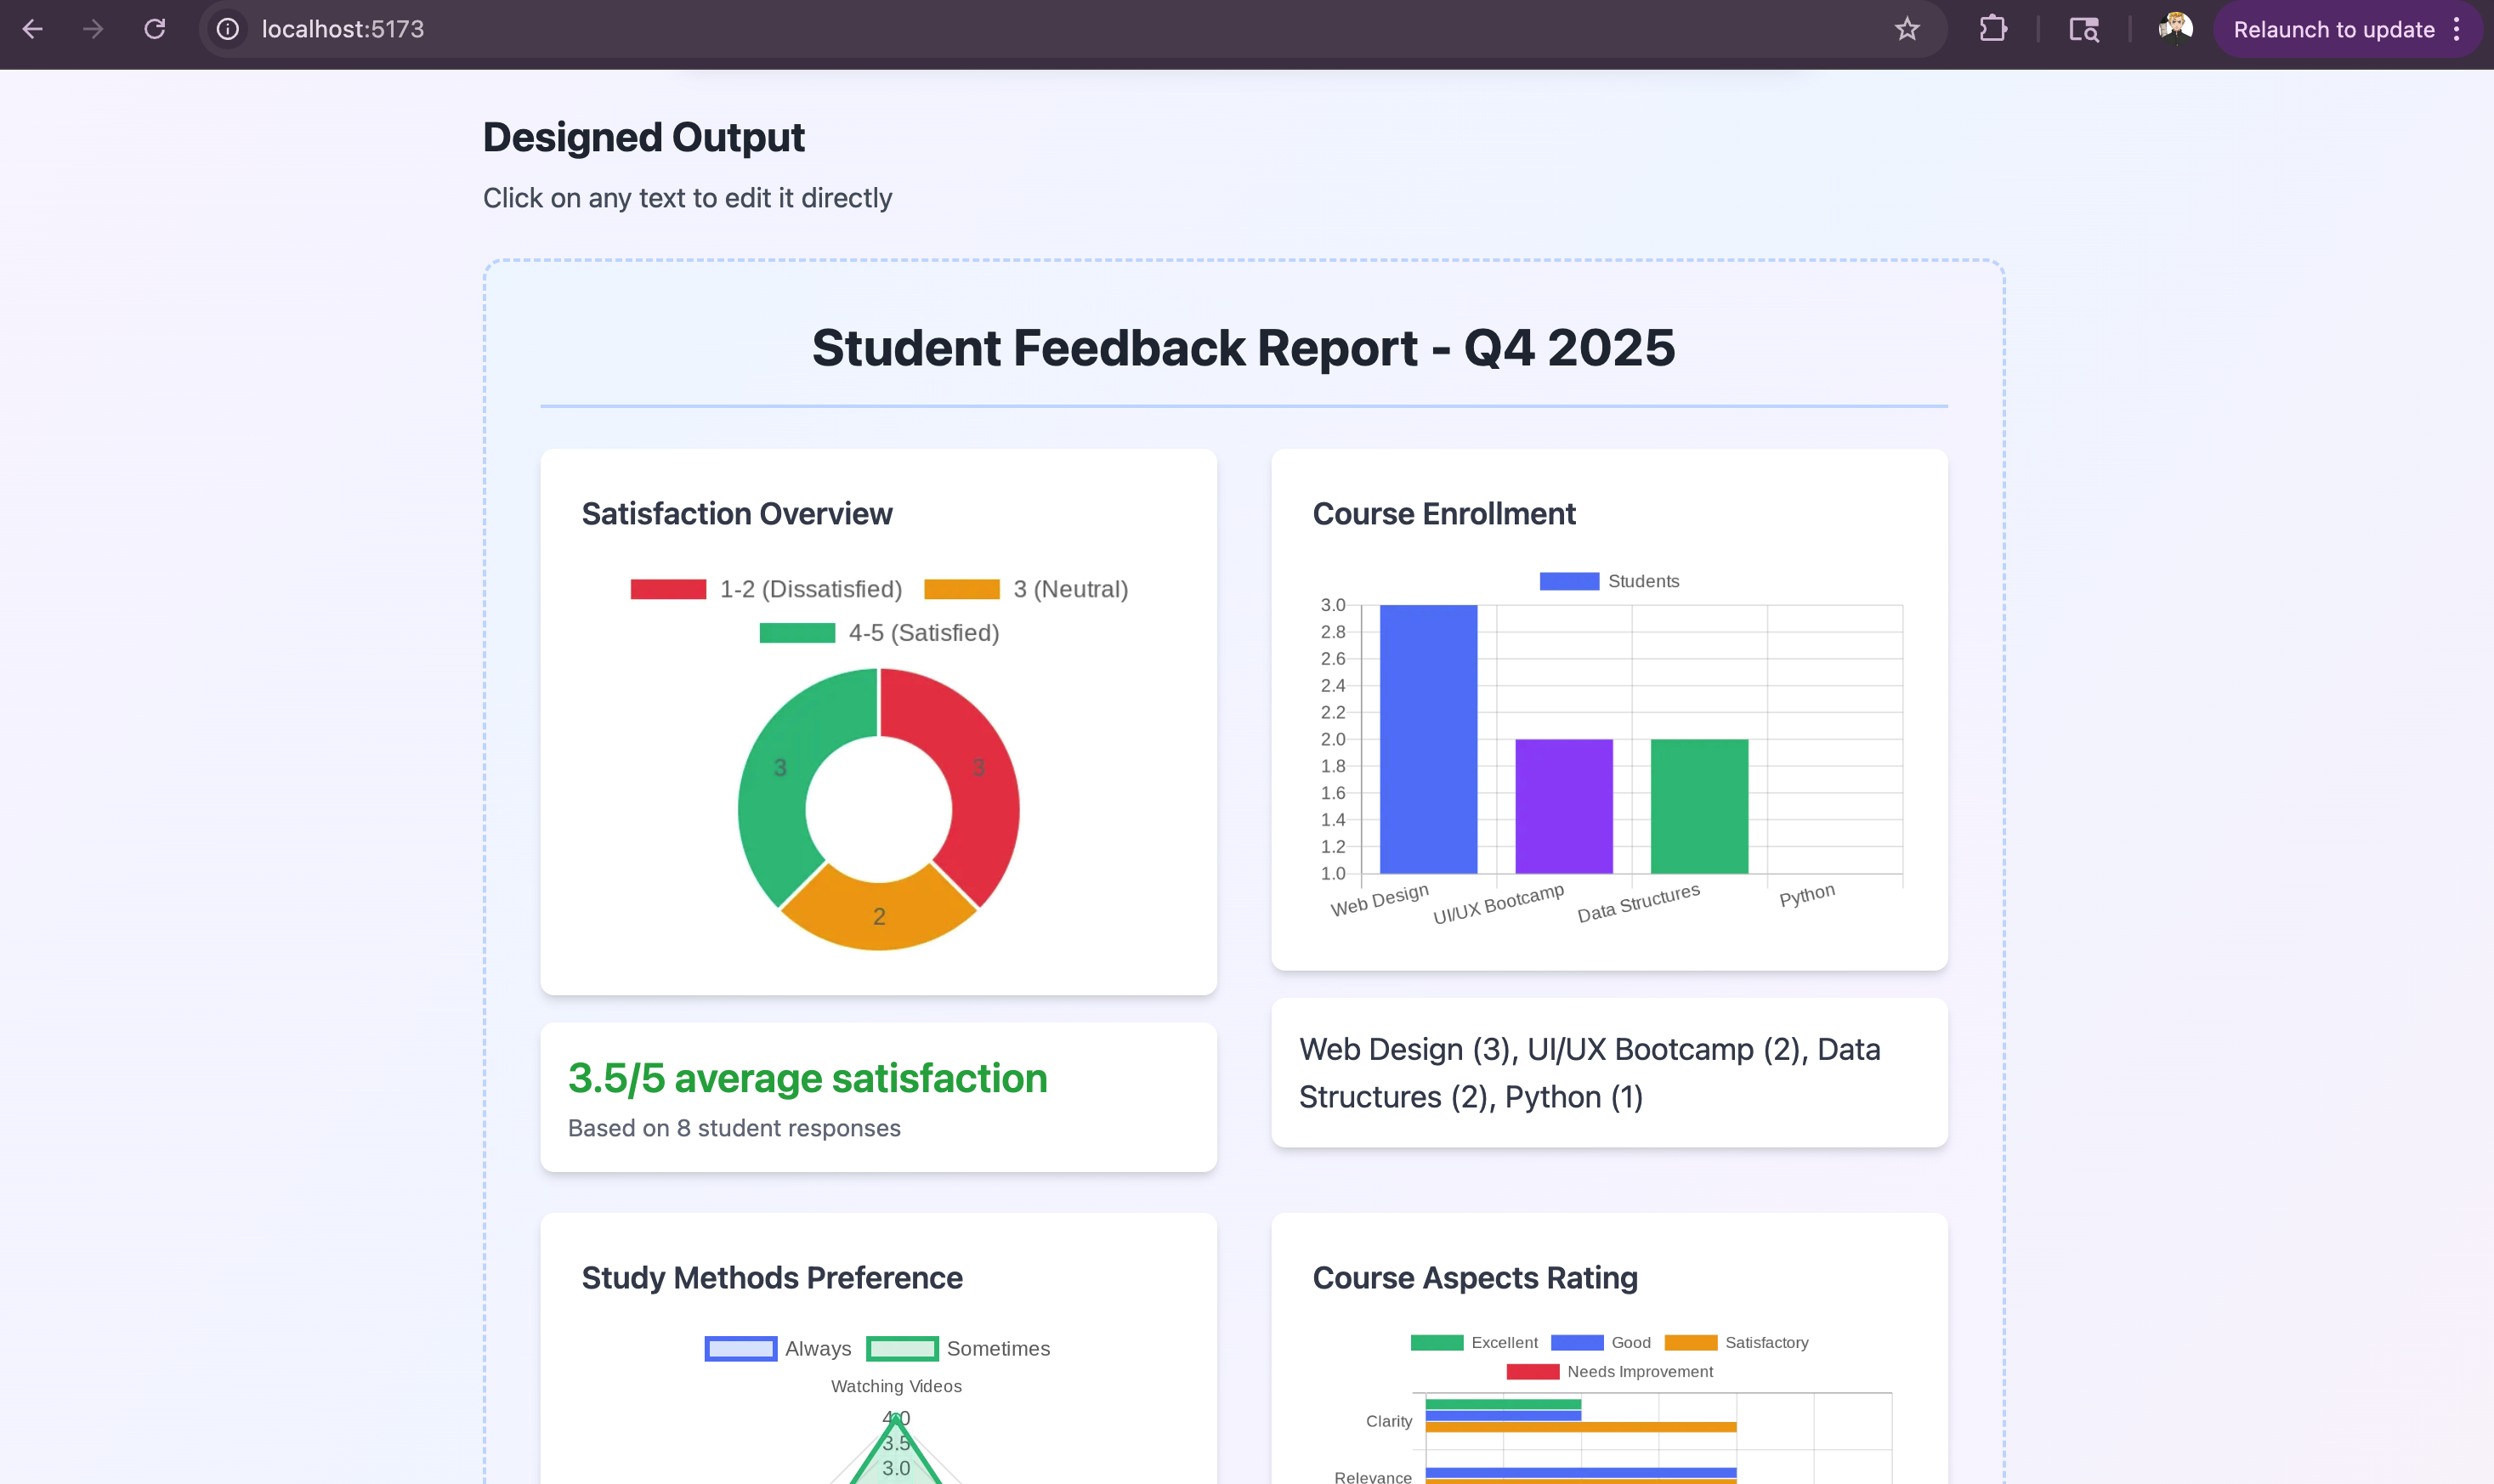The width and height of the screenshot is (2494, 1484).
Task: Click the blue Web Design bar
Action: (x=1427, y=739)
